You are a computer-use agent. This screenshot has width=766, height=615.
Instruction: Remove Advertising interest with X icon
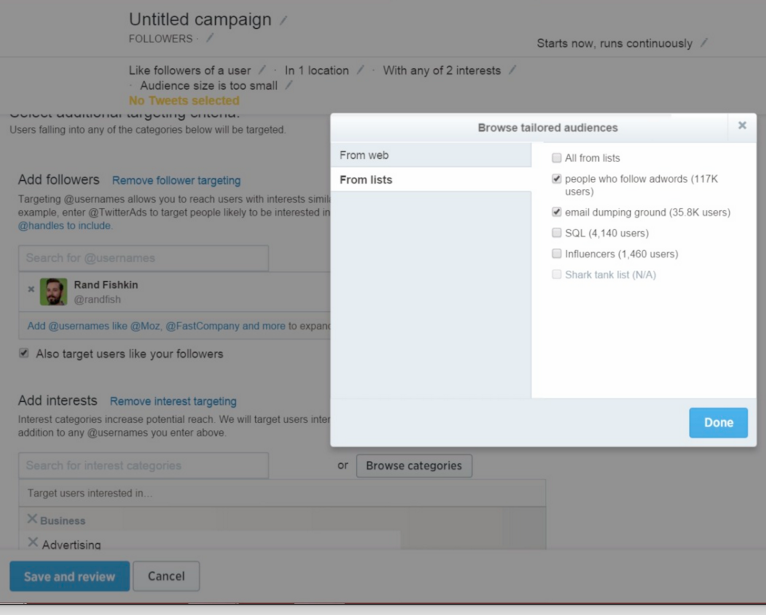pyautogui.click(x=32, y=543)
